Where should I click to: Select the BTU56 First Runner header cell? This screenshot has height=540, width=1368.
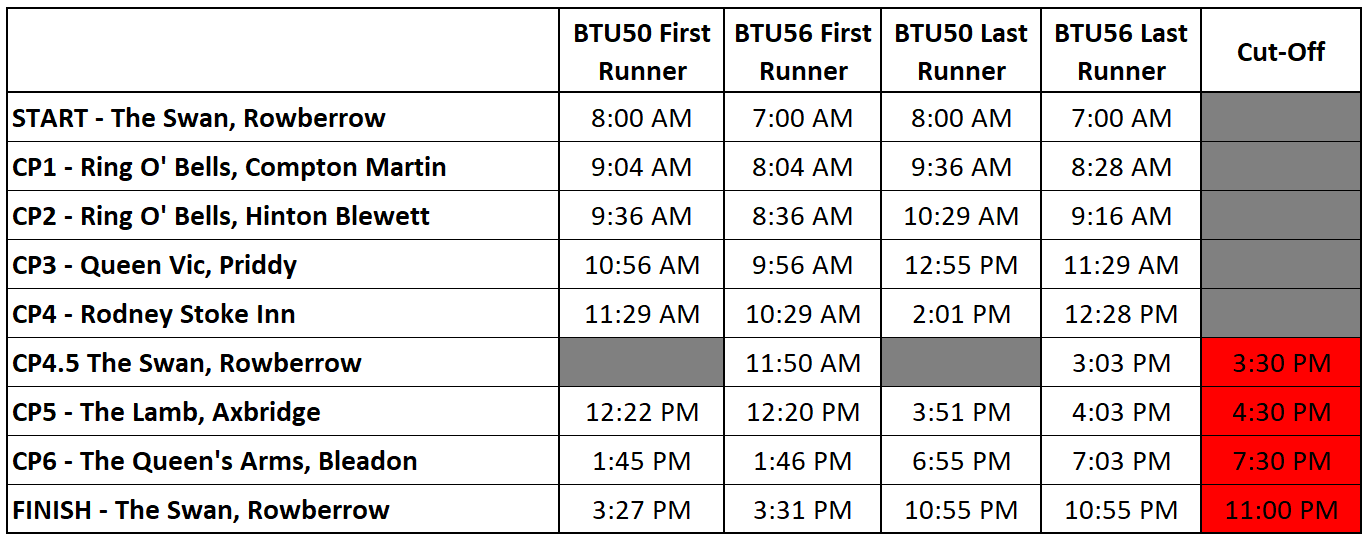(x=803, y=52)
